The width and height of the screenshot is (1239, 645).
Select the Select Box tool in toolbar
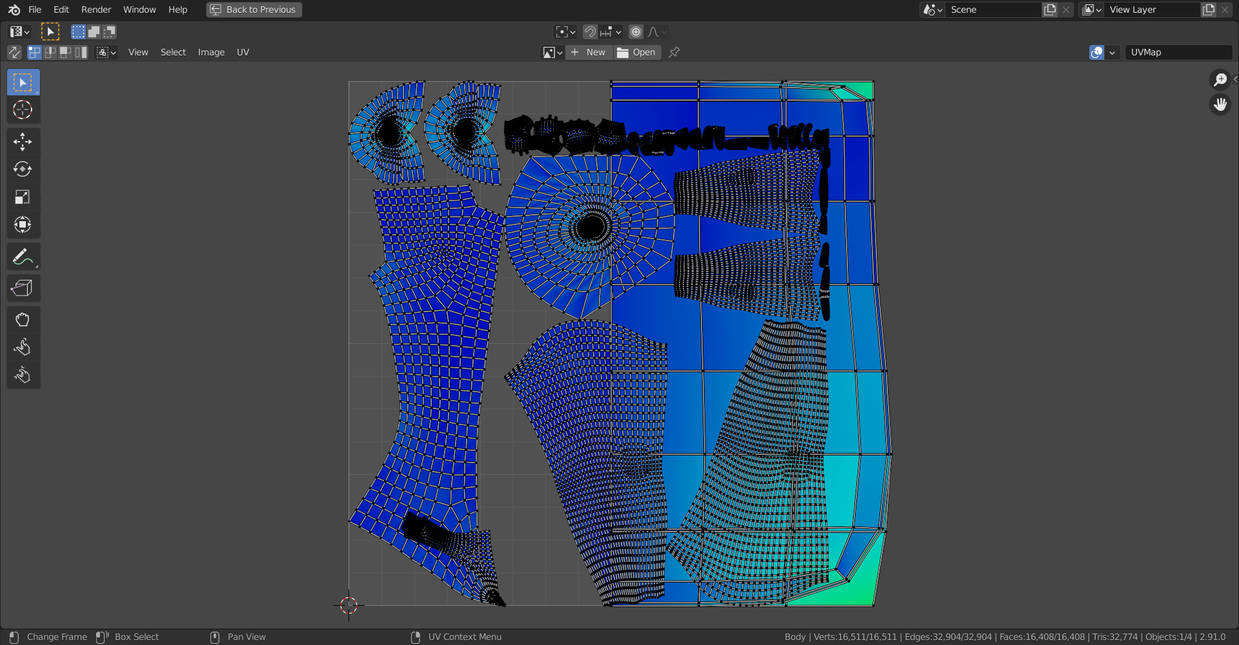pos(23,82)
